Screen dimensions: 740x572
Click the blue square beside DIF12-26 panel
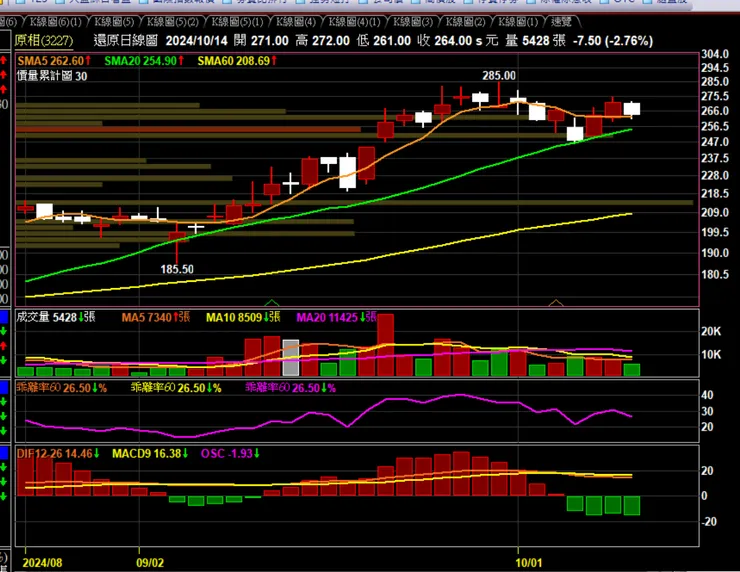click(4, 453)
